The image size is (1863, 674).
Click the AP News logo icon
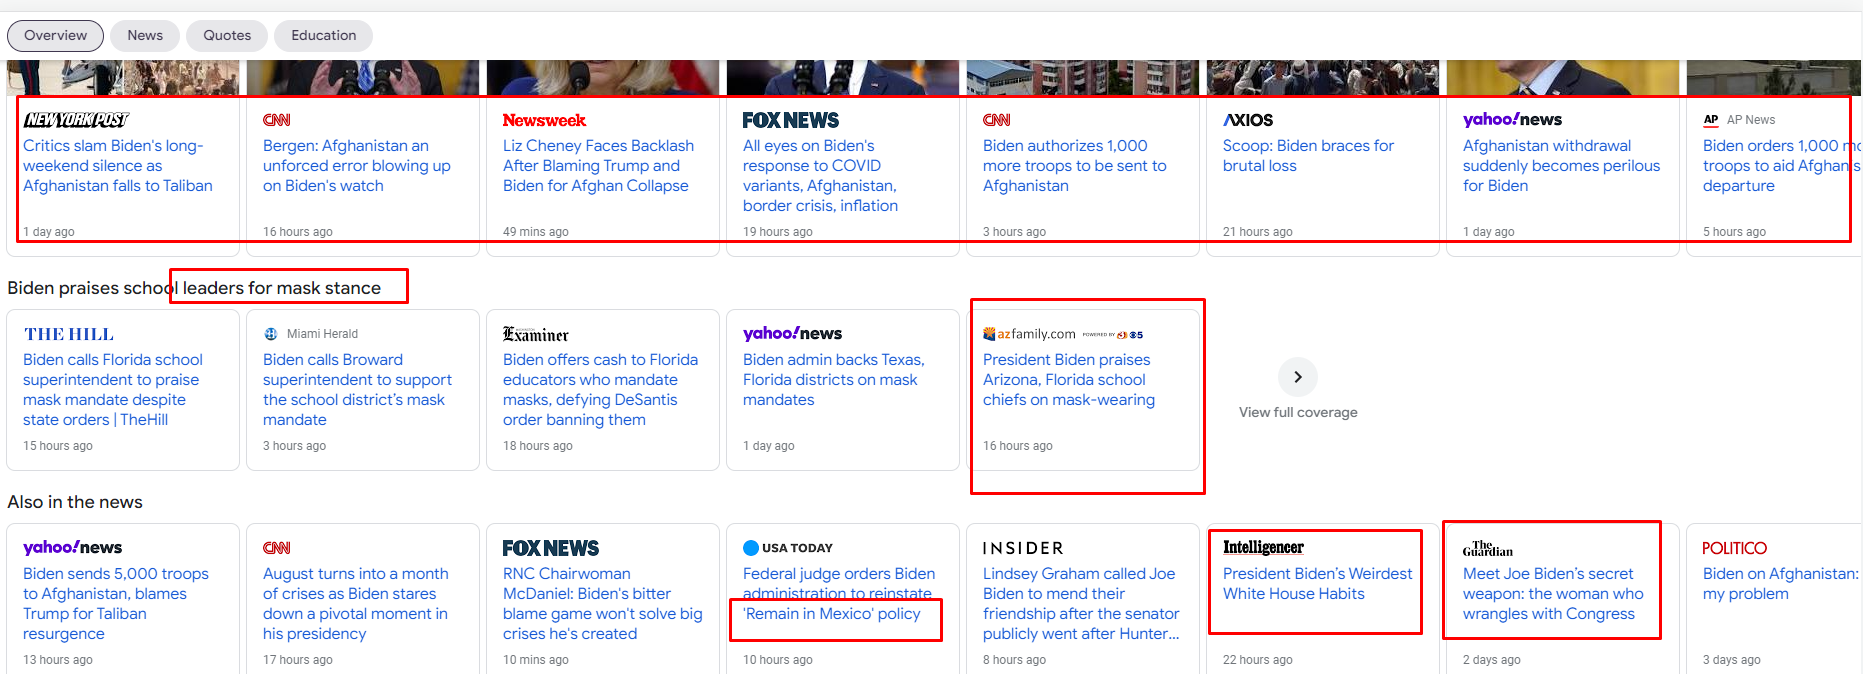click(1711, 120)
